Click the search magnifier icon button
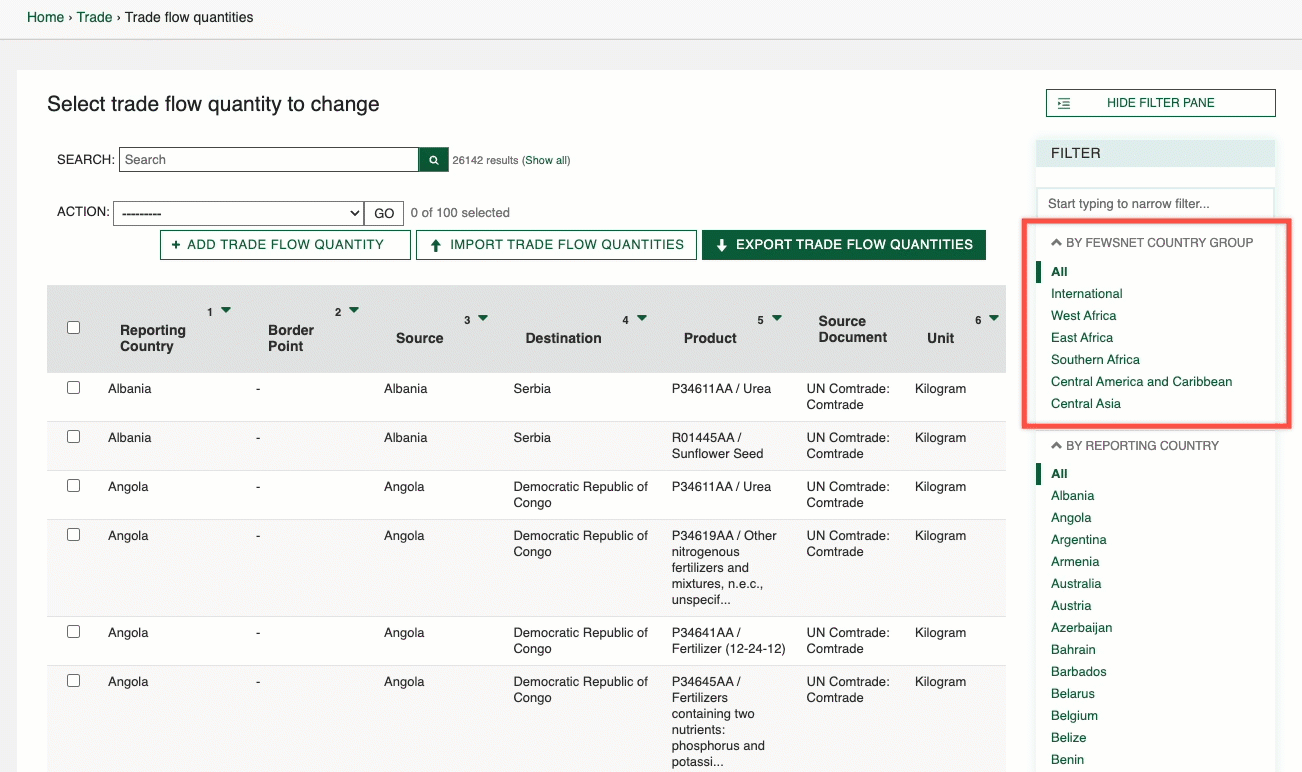Image resolution: width=1302 pixels, height=772 pixels. point(433,160)
